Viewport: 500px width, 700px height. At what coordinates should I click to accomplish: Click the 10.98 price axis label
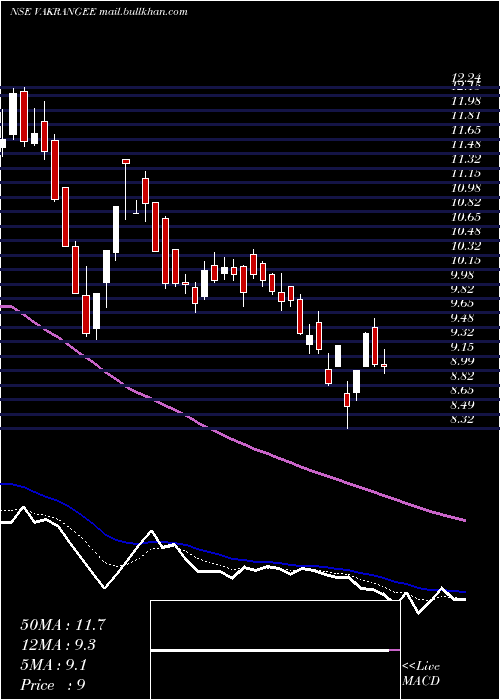coord(467,188)
